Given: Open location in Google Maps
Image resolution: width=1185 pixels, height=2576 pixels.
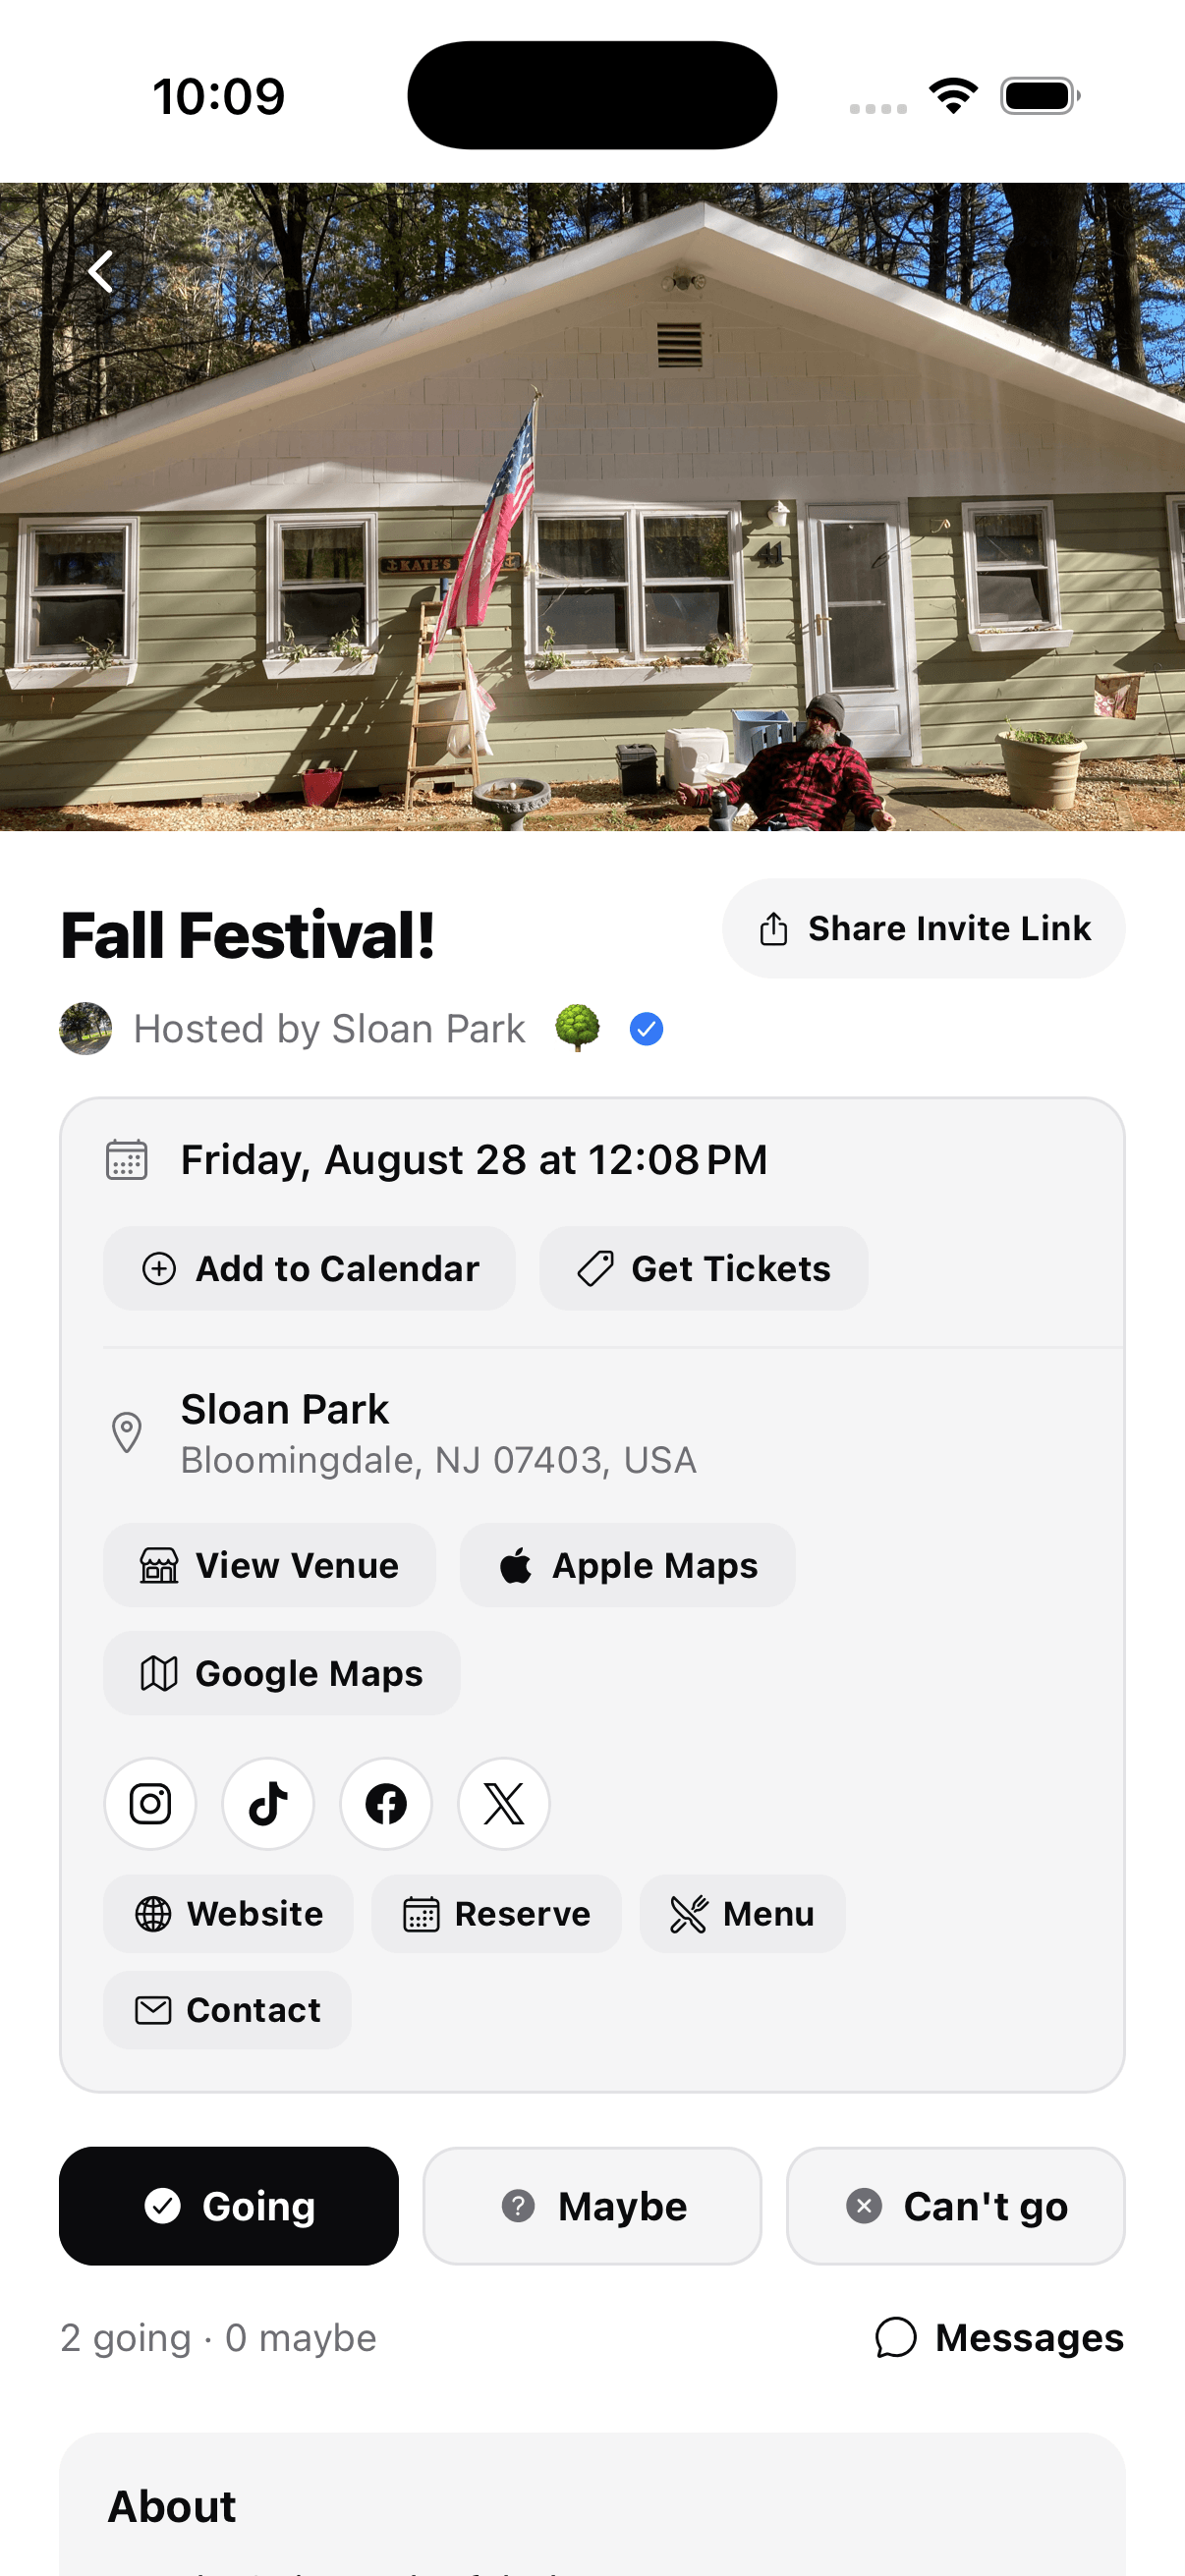Looking at the screenshot, I should (281, 1672).
